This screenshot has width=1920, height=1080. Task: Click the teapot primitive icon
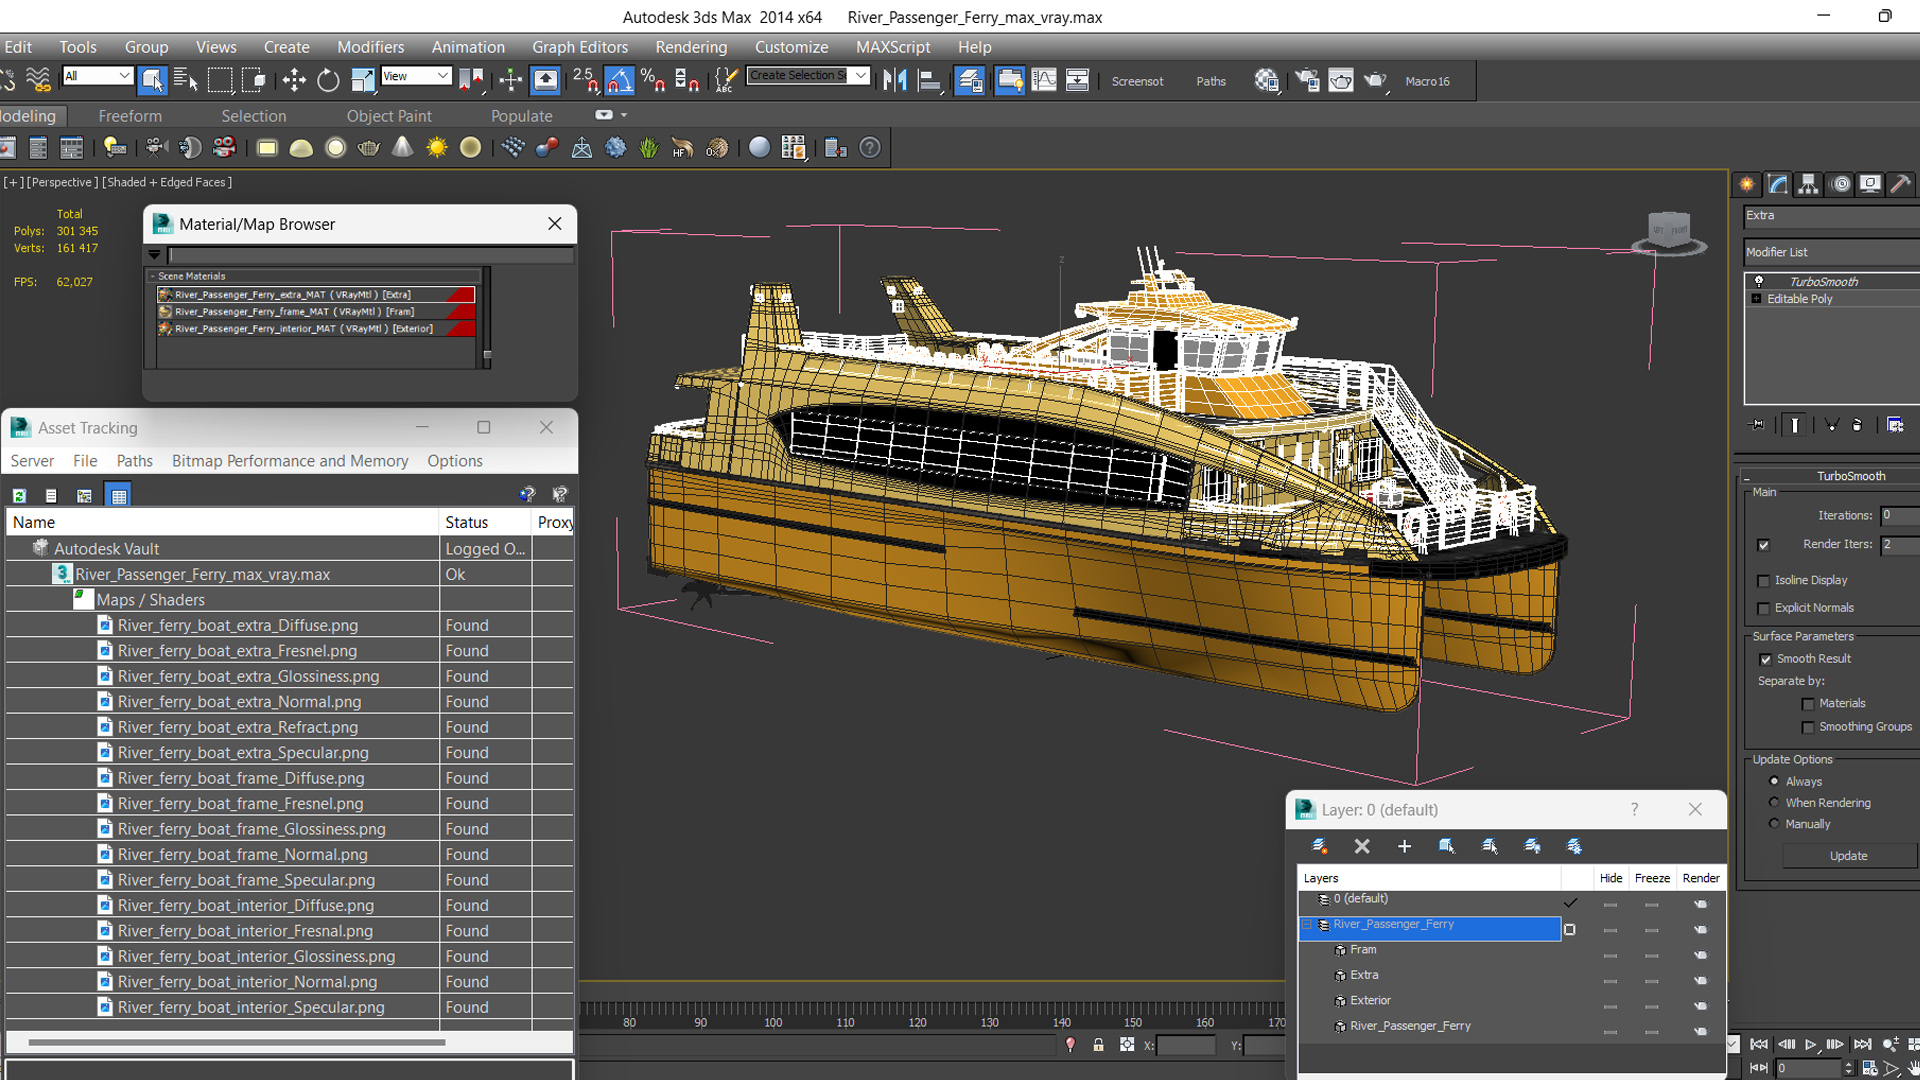point(368,148)
